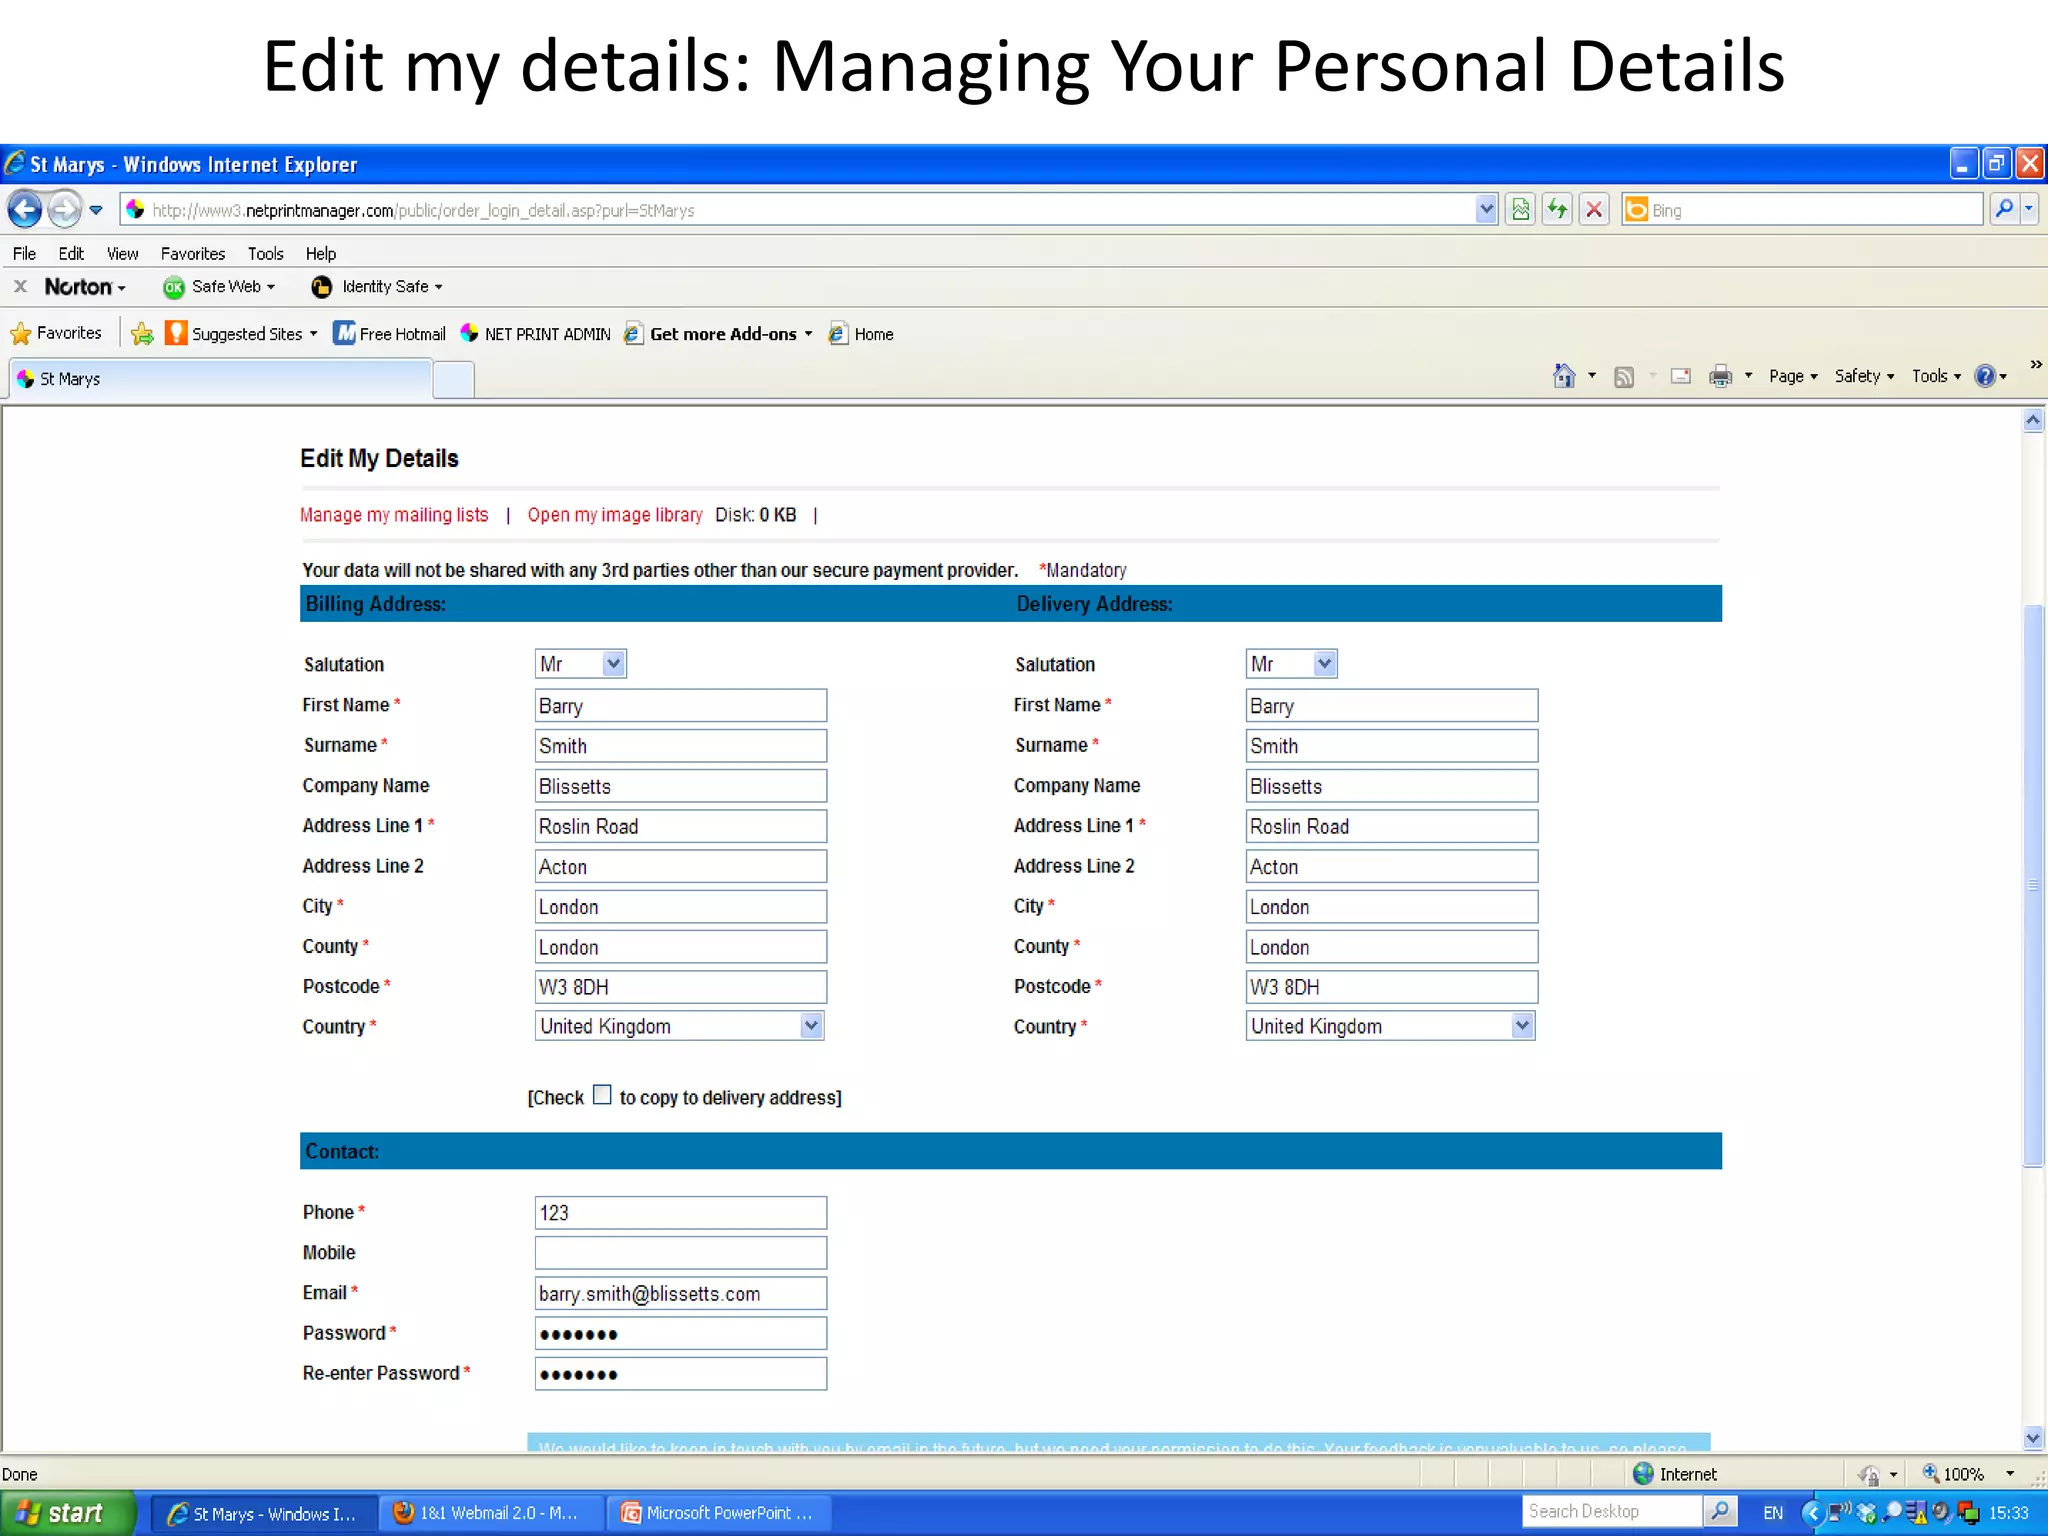
Task: Click the Email address field
Action: [681, 1293]
